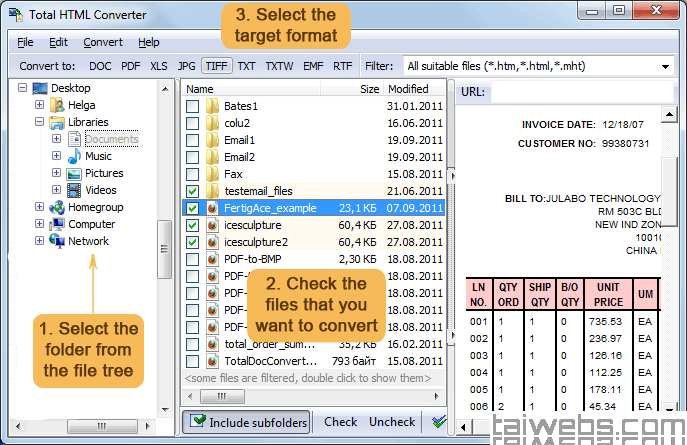The width and height of the screenshot is (687, 445).
Task: Collapse the Libraries tree node
Action: [40, 122]
